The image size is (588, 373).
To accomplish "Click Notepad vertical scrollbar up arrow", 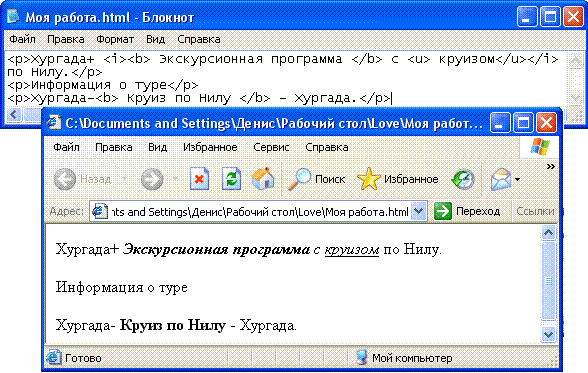I will (576, 61).
